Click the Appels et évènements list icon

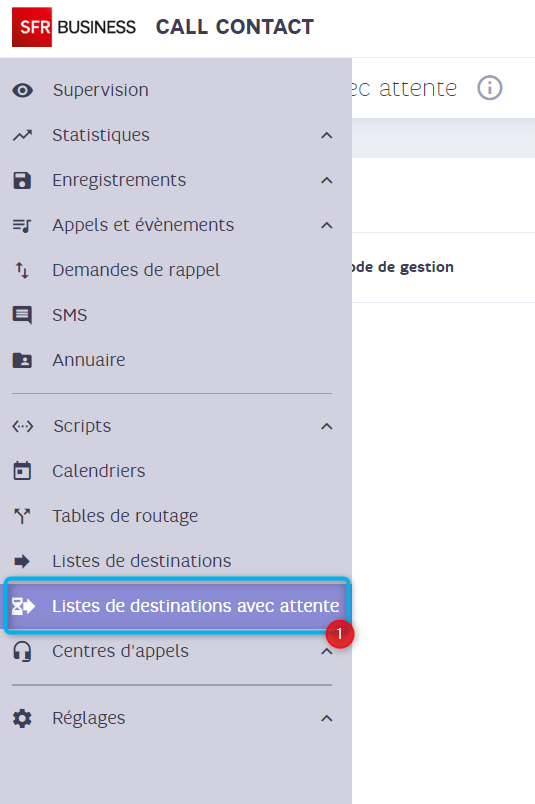point(22,225)
